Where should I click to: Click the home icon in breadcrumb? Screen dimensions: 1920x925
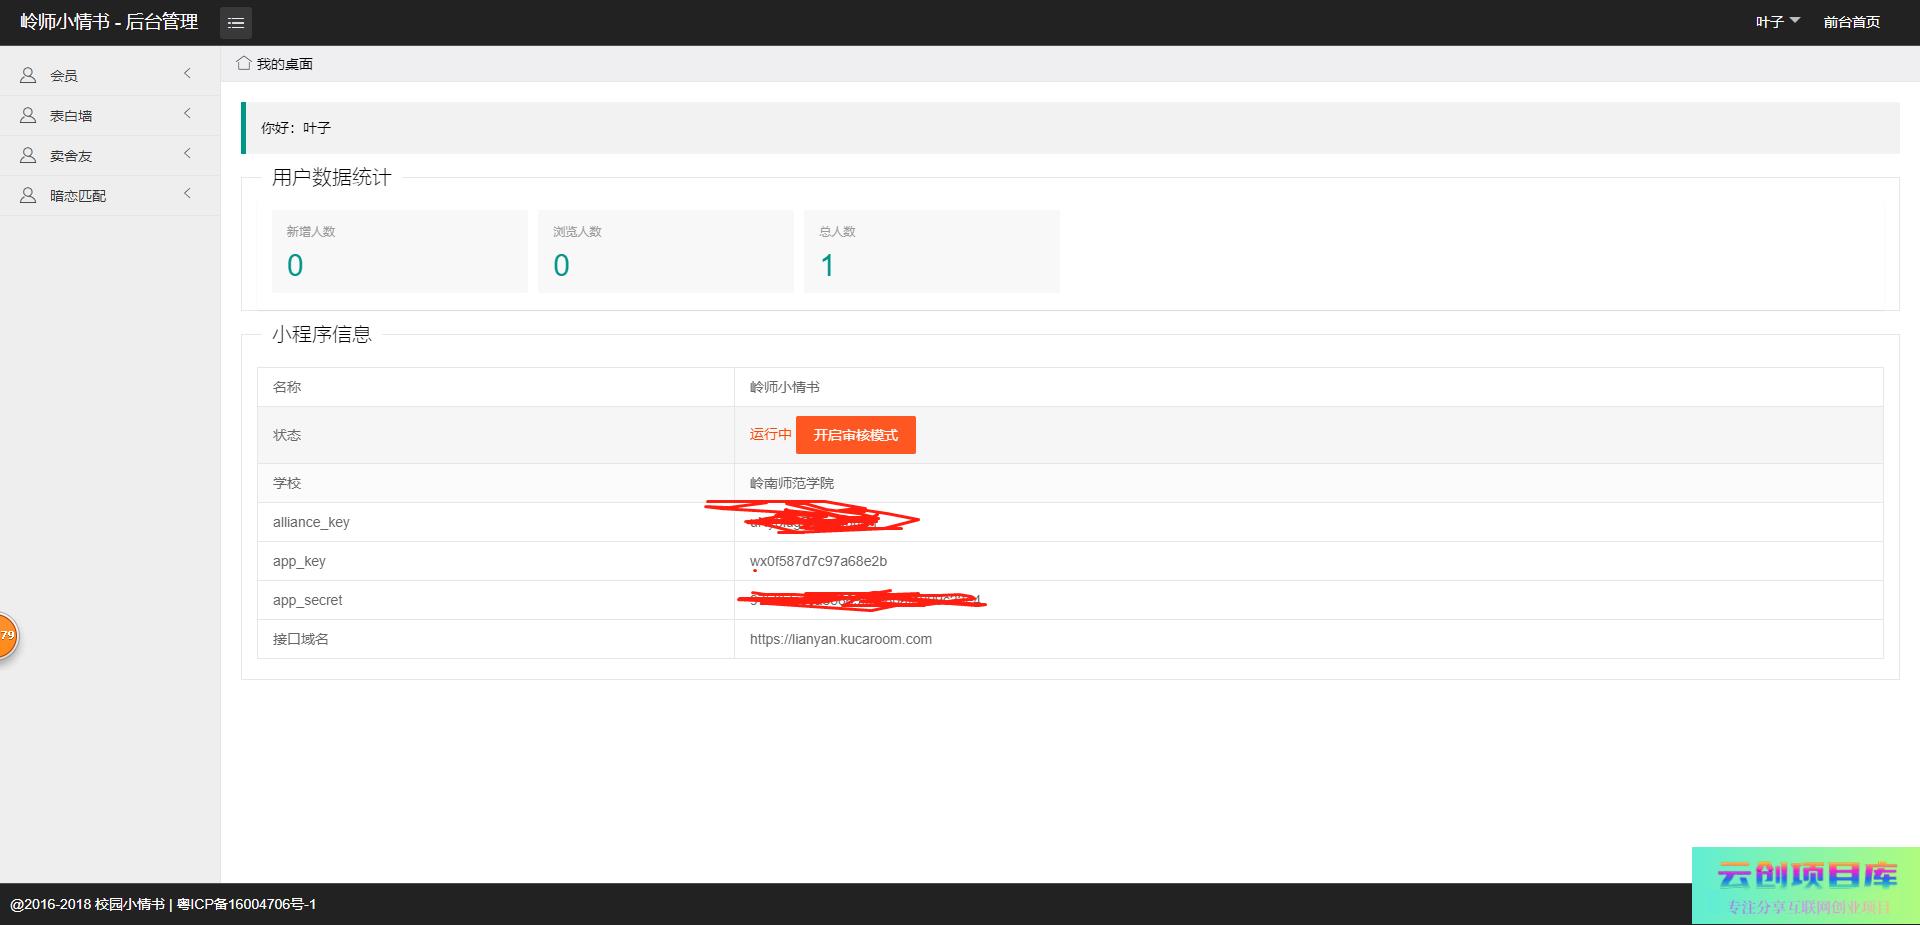243,63
